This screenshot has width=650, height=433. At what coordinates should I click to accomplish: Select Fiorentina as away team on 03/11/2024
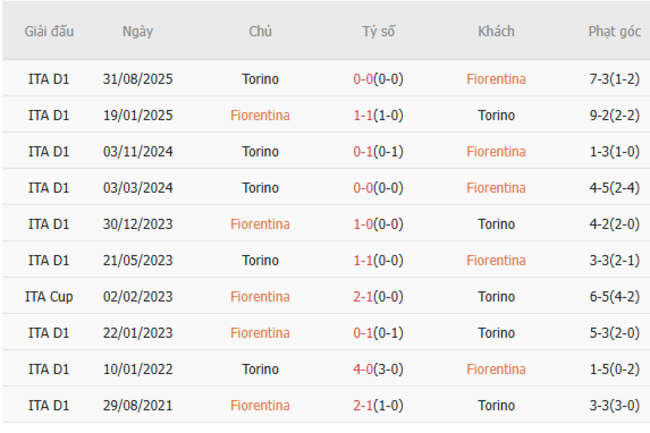[496, 151]
